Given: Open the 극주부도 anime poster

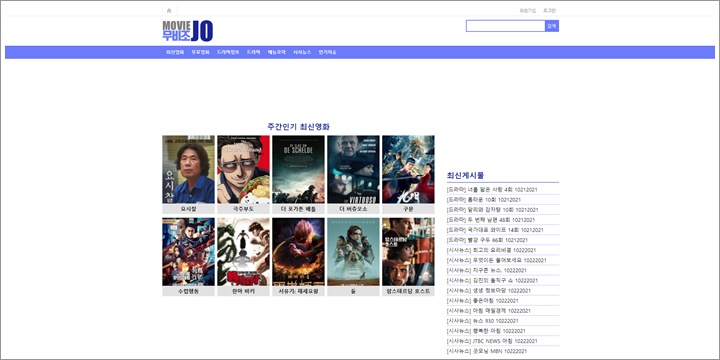Looking at the screenshot, I should (x=243, y=169).
